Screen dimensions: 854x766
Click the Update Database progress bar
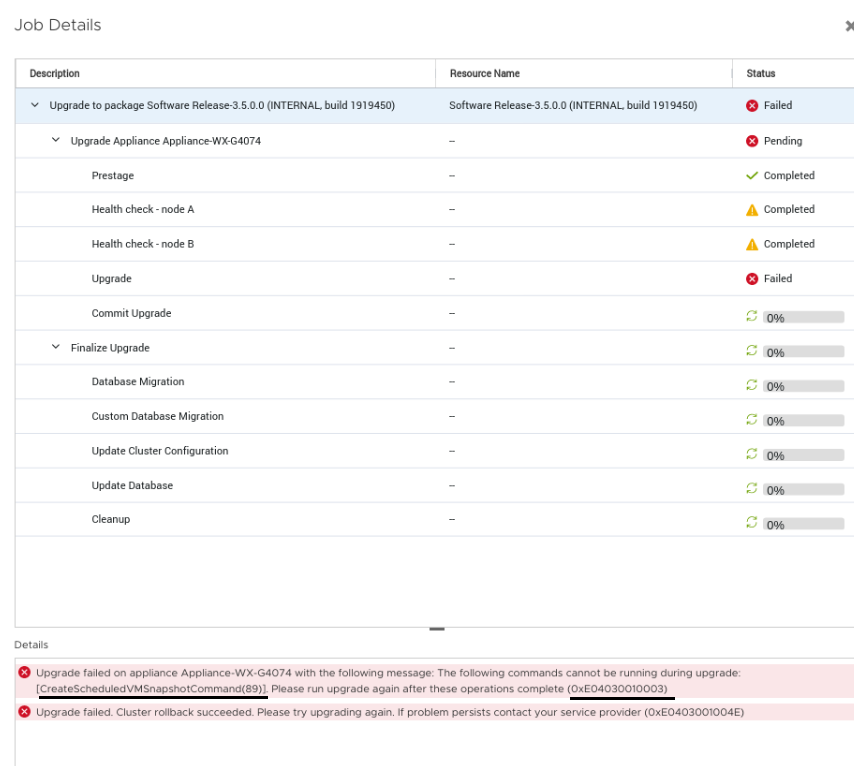coord(803,489)
